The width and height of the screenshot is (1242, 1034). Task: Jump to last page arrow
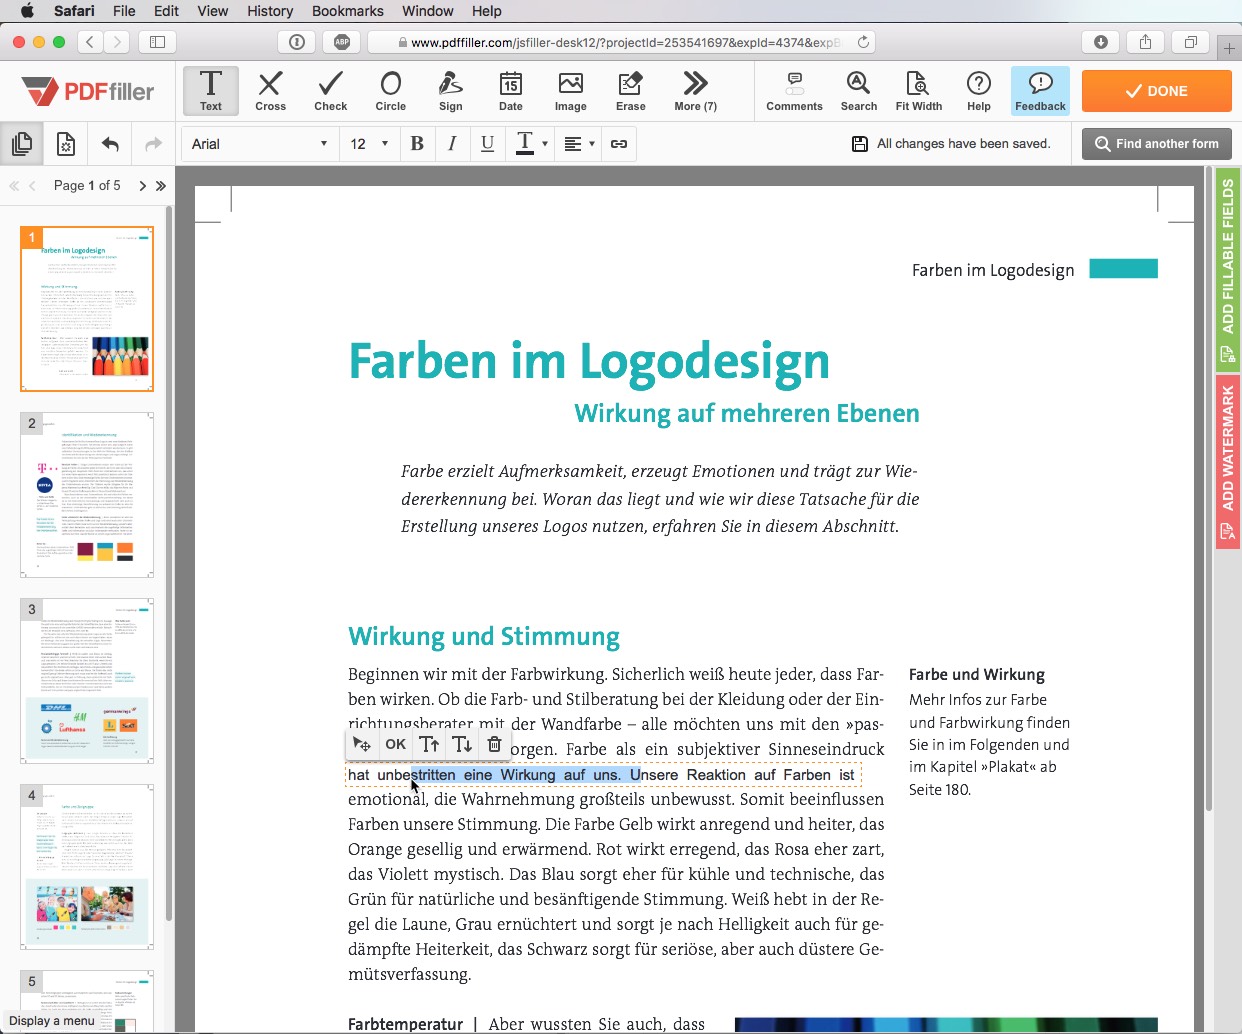click(160, 186)
